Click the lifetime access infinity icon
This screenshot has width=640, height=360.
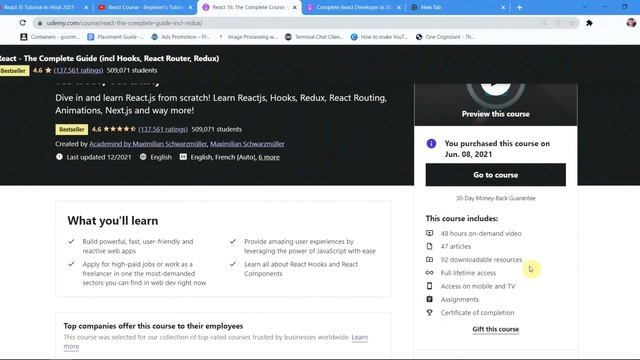(x=429, y=273)
